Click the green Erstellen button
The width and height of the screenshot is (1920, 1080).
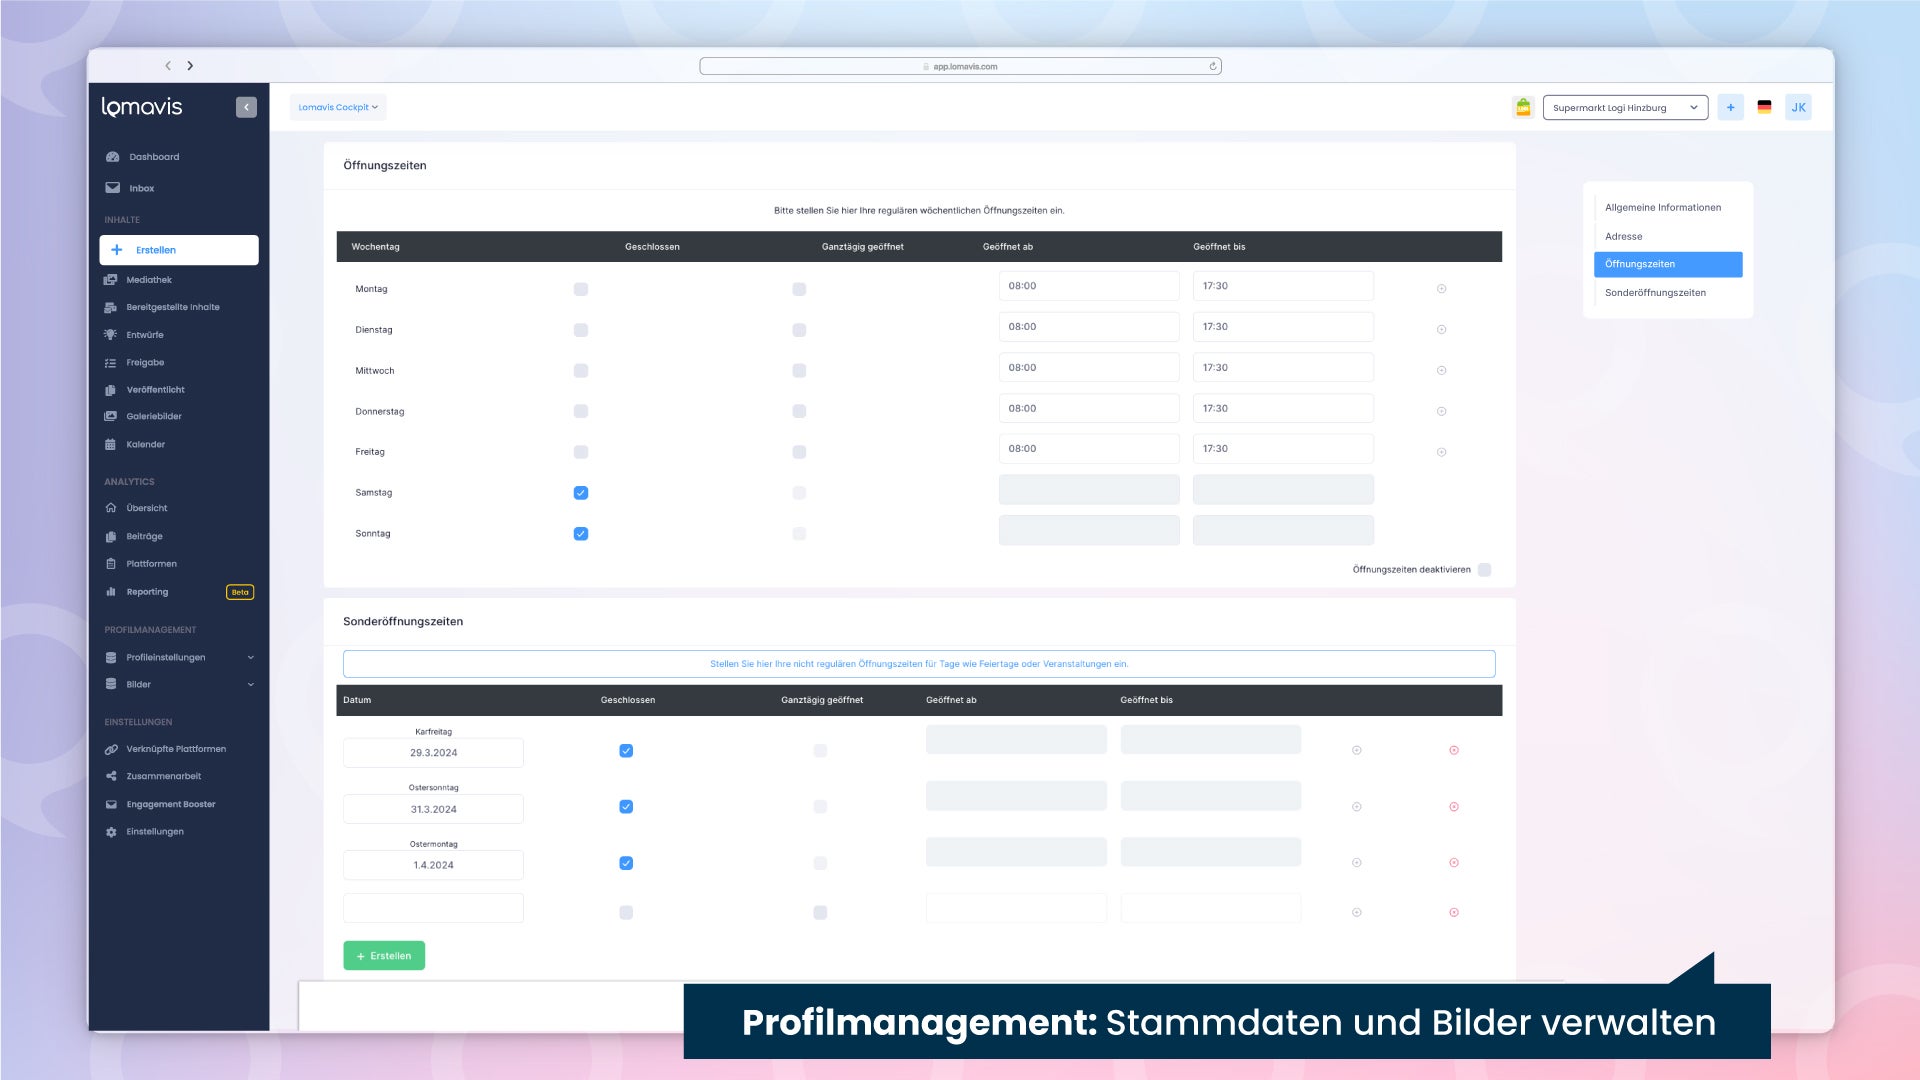click(384, 956)
